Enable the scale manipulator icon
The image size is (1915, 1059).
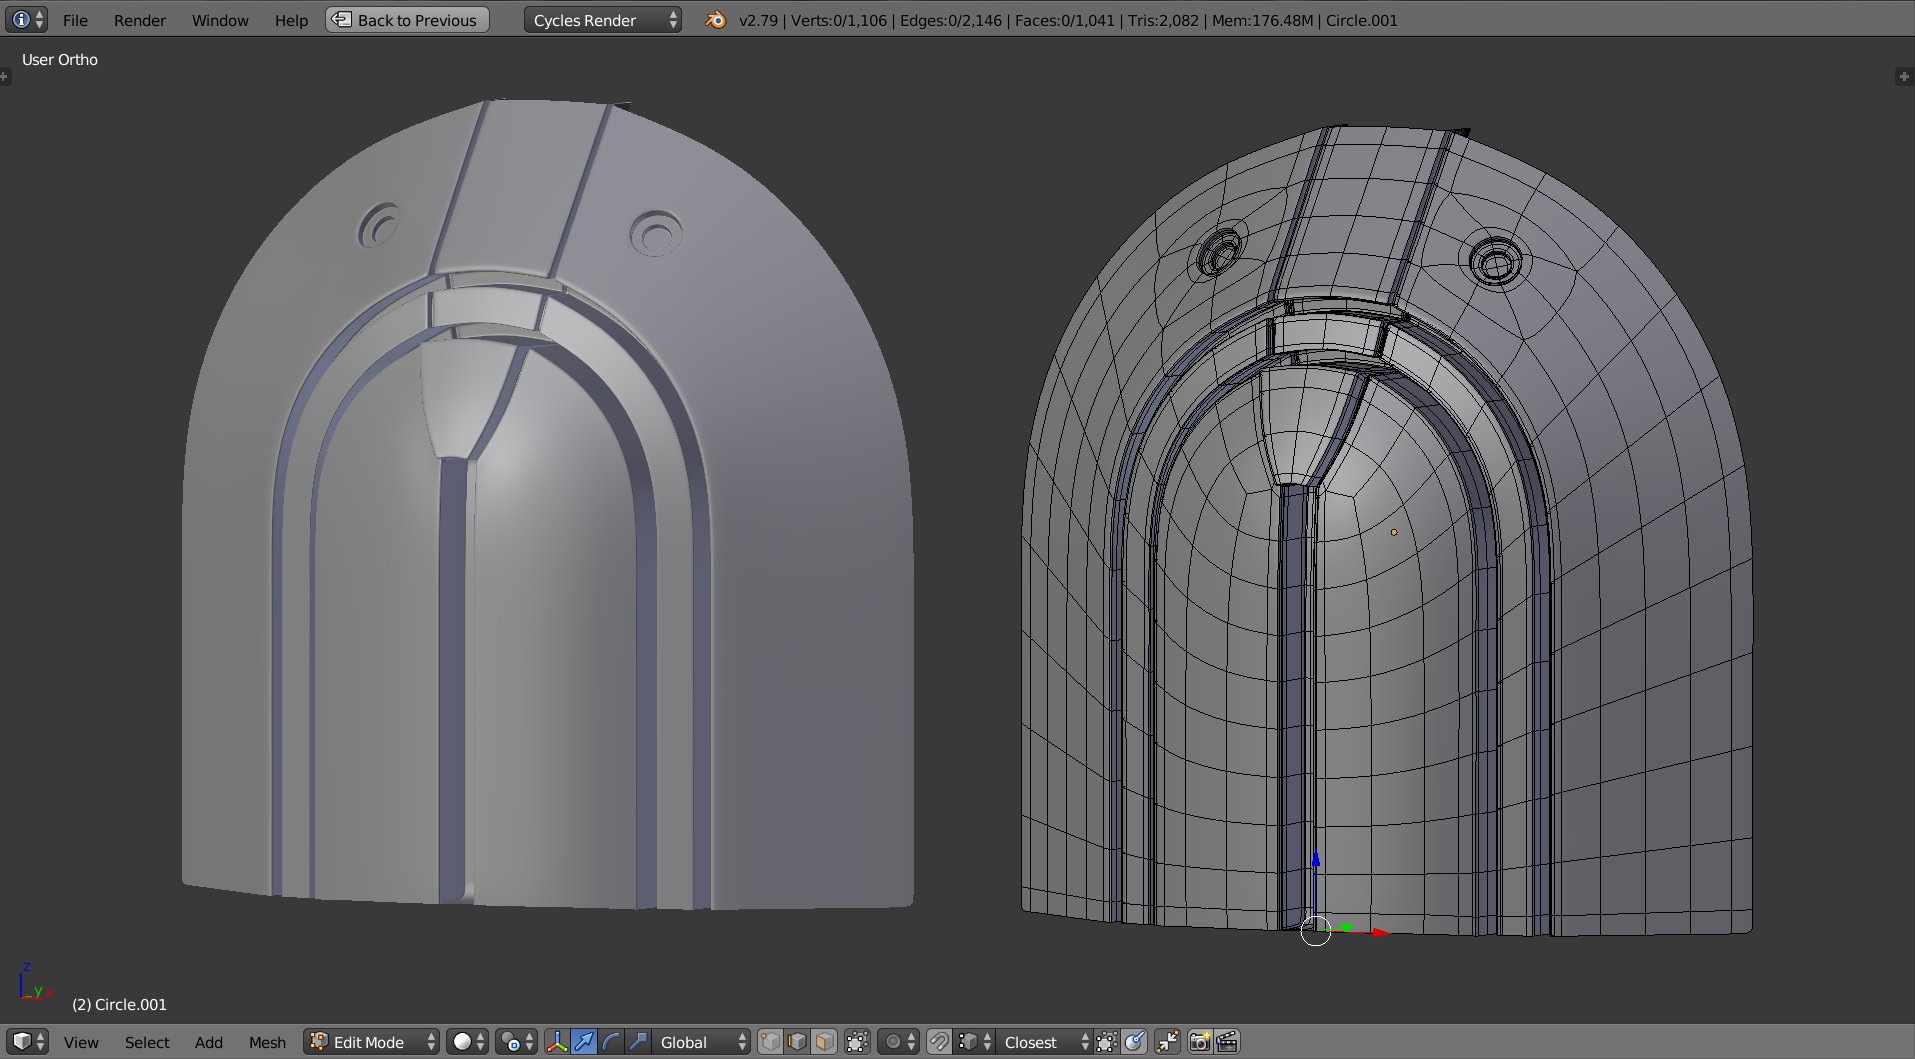point(638,1042)
